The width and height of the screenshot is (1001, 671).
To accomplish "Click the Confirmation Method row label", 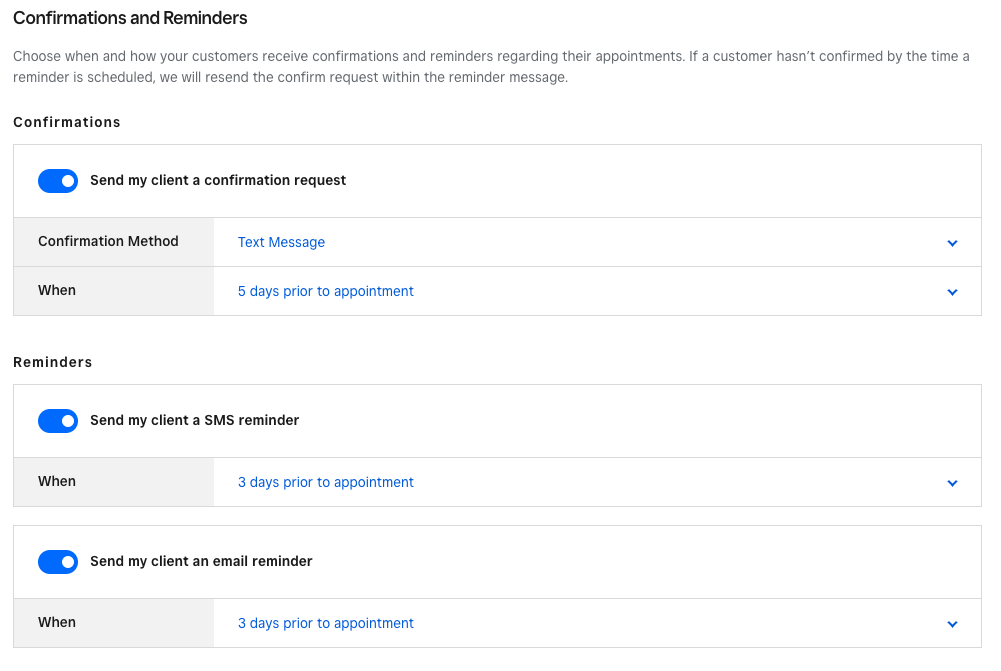I will click(x=108, y=241).
